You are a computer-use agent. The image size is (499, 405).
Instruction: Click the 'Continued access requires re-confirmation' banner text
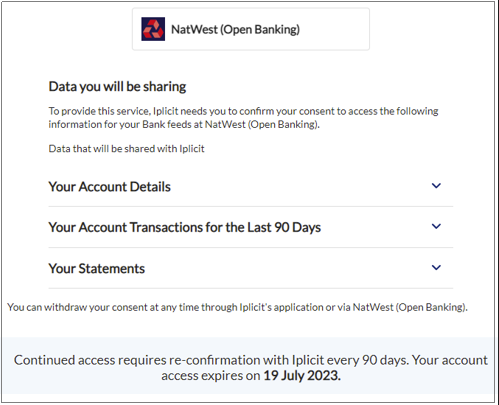(251, 368)
